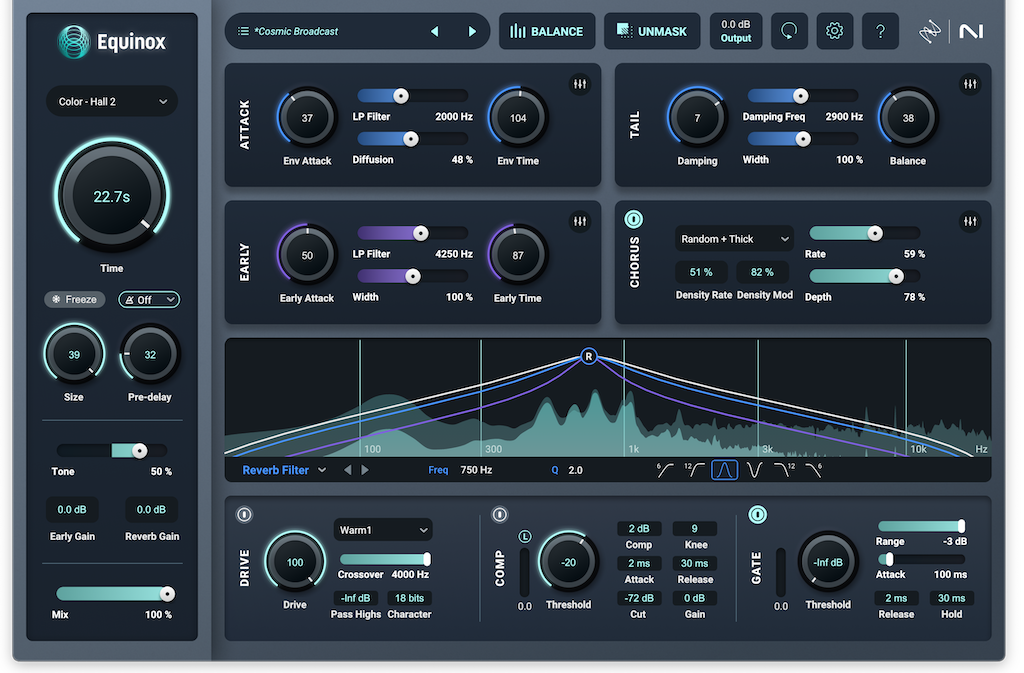Click the iZotope logo icon

(x=929, y=31)
